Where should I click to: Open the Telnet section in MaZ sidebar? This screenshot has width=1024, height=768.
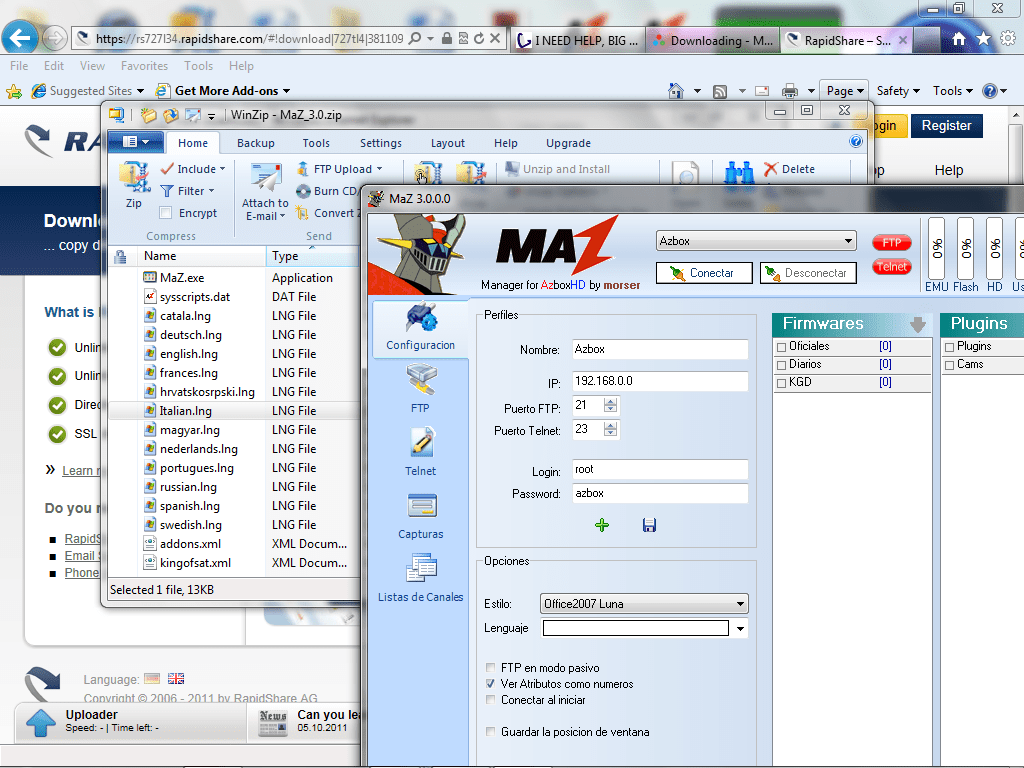[421, 453]
